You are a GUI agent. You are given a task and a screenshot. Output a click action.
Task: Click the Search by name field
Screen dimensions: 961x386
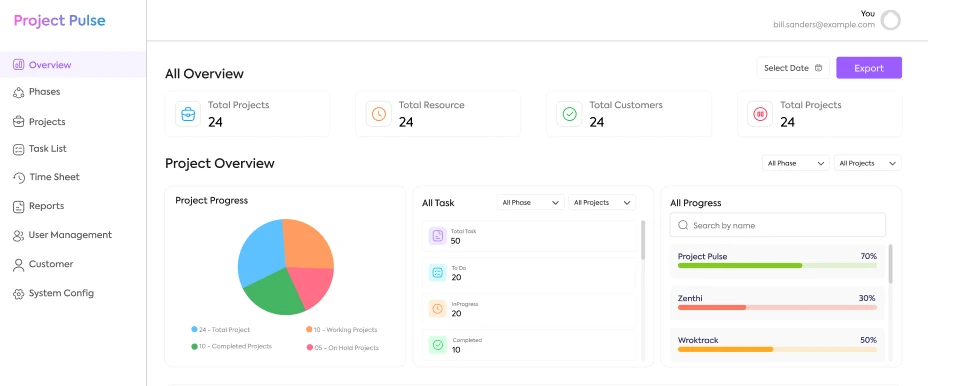coord(777,225)
